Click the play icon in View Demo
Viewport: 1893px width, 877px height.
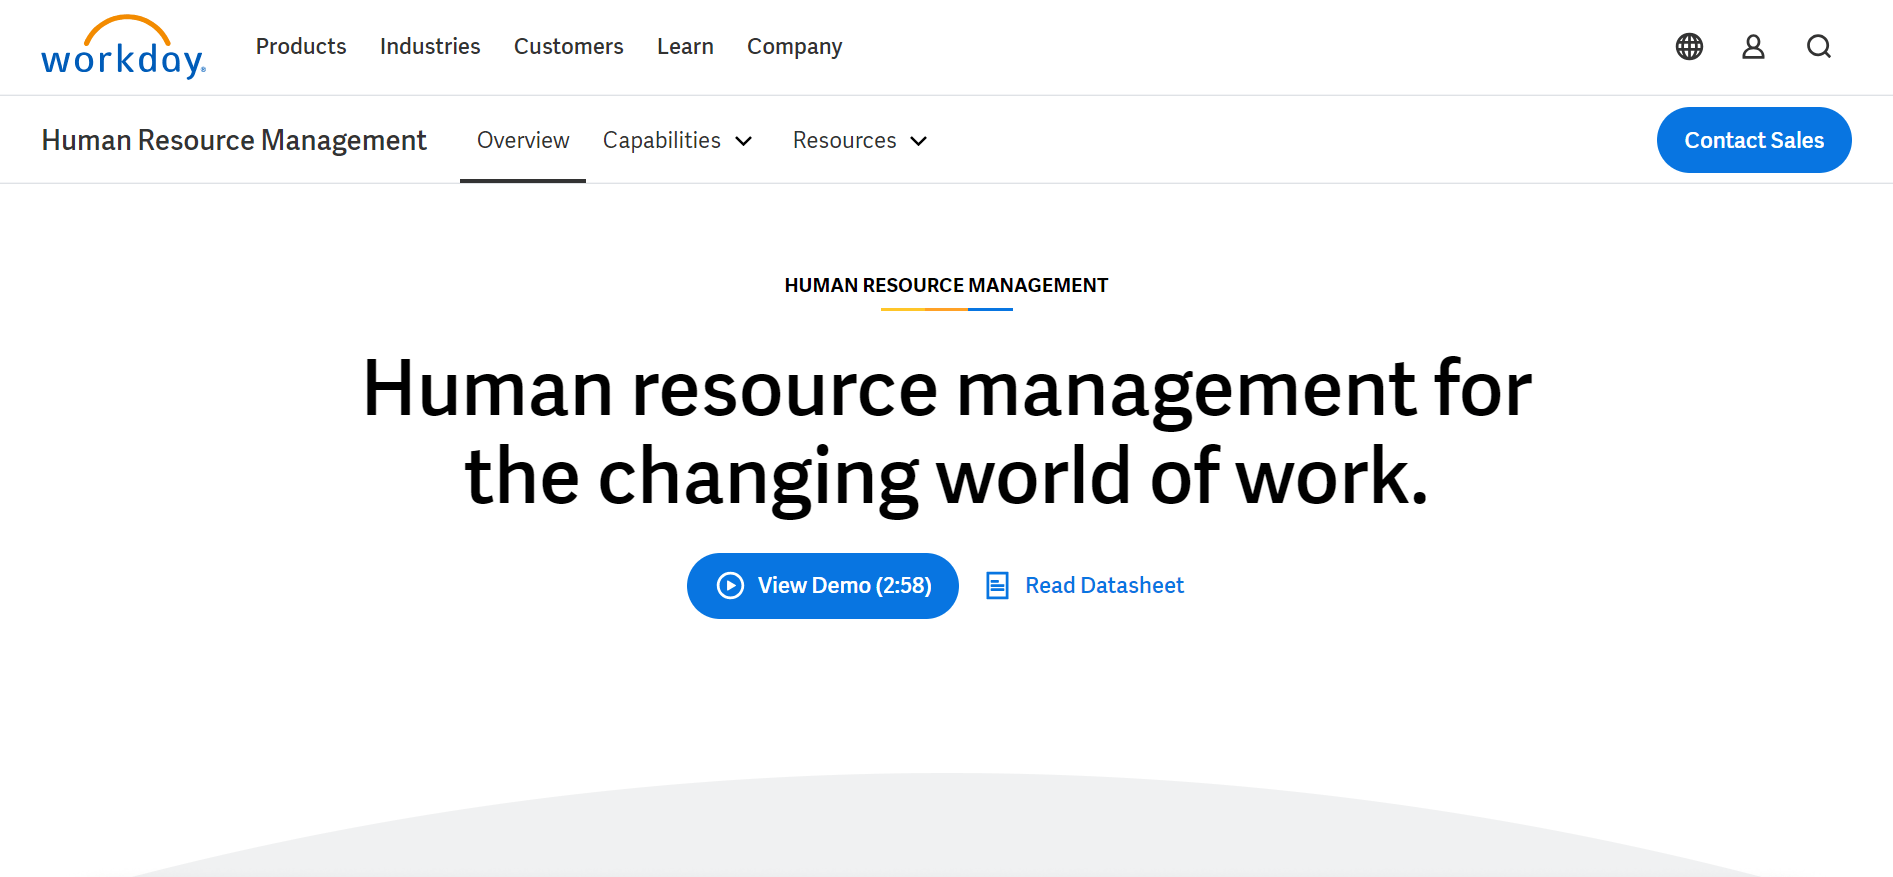tap(731, 586)
